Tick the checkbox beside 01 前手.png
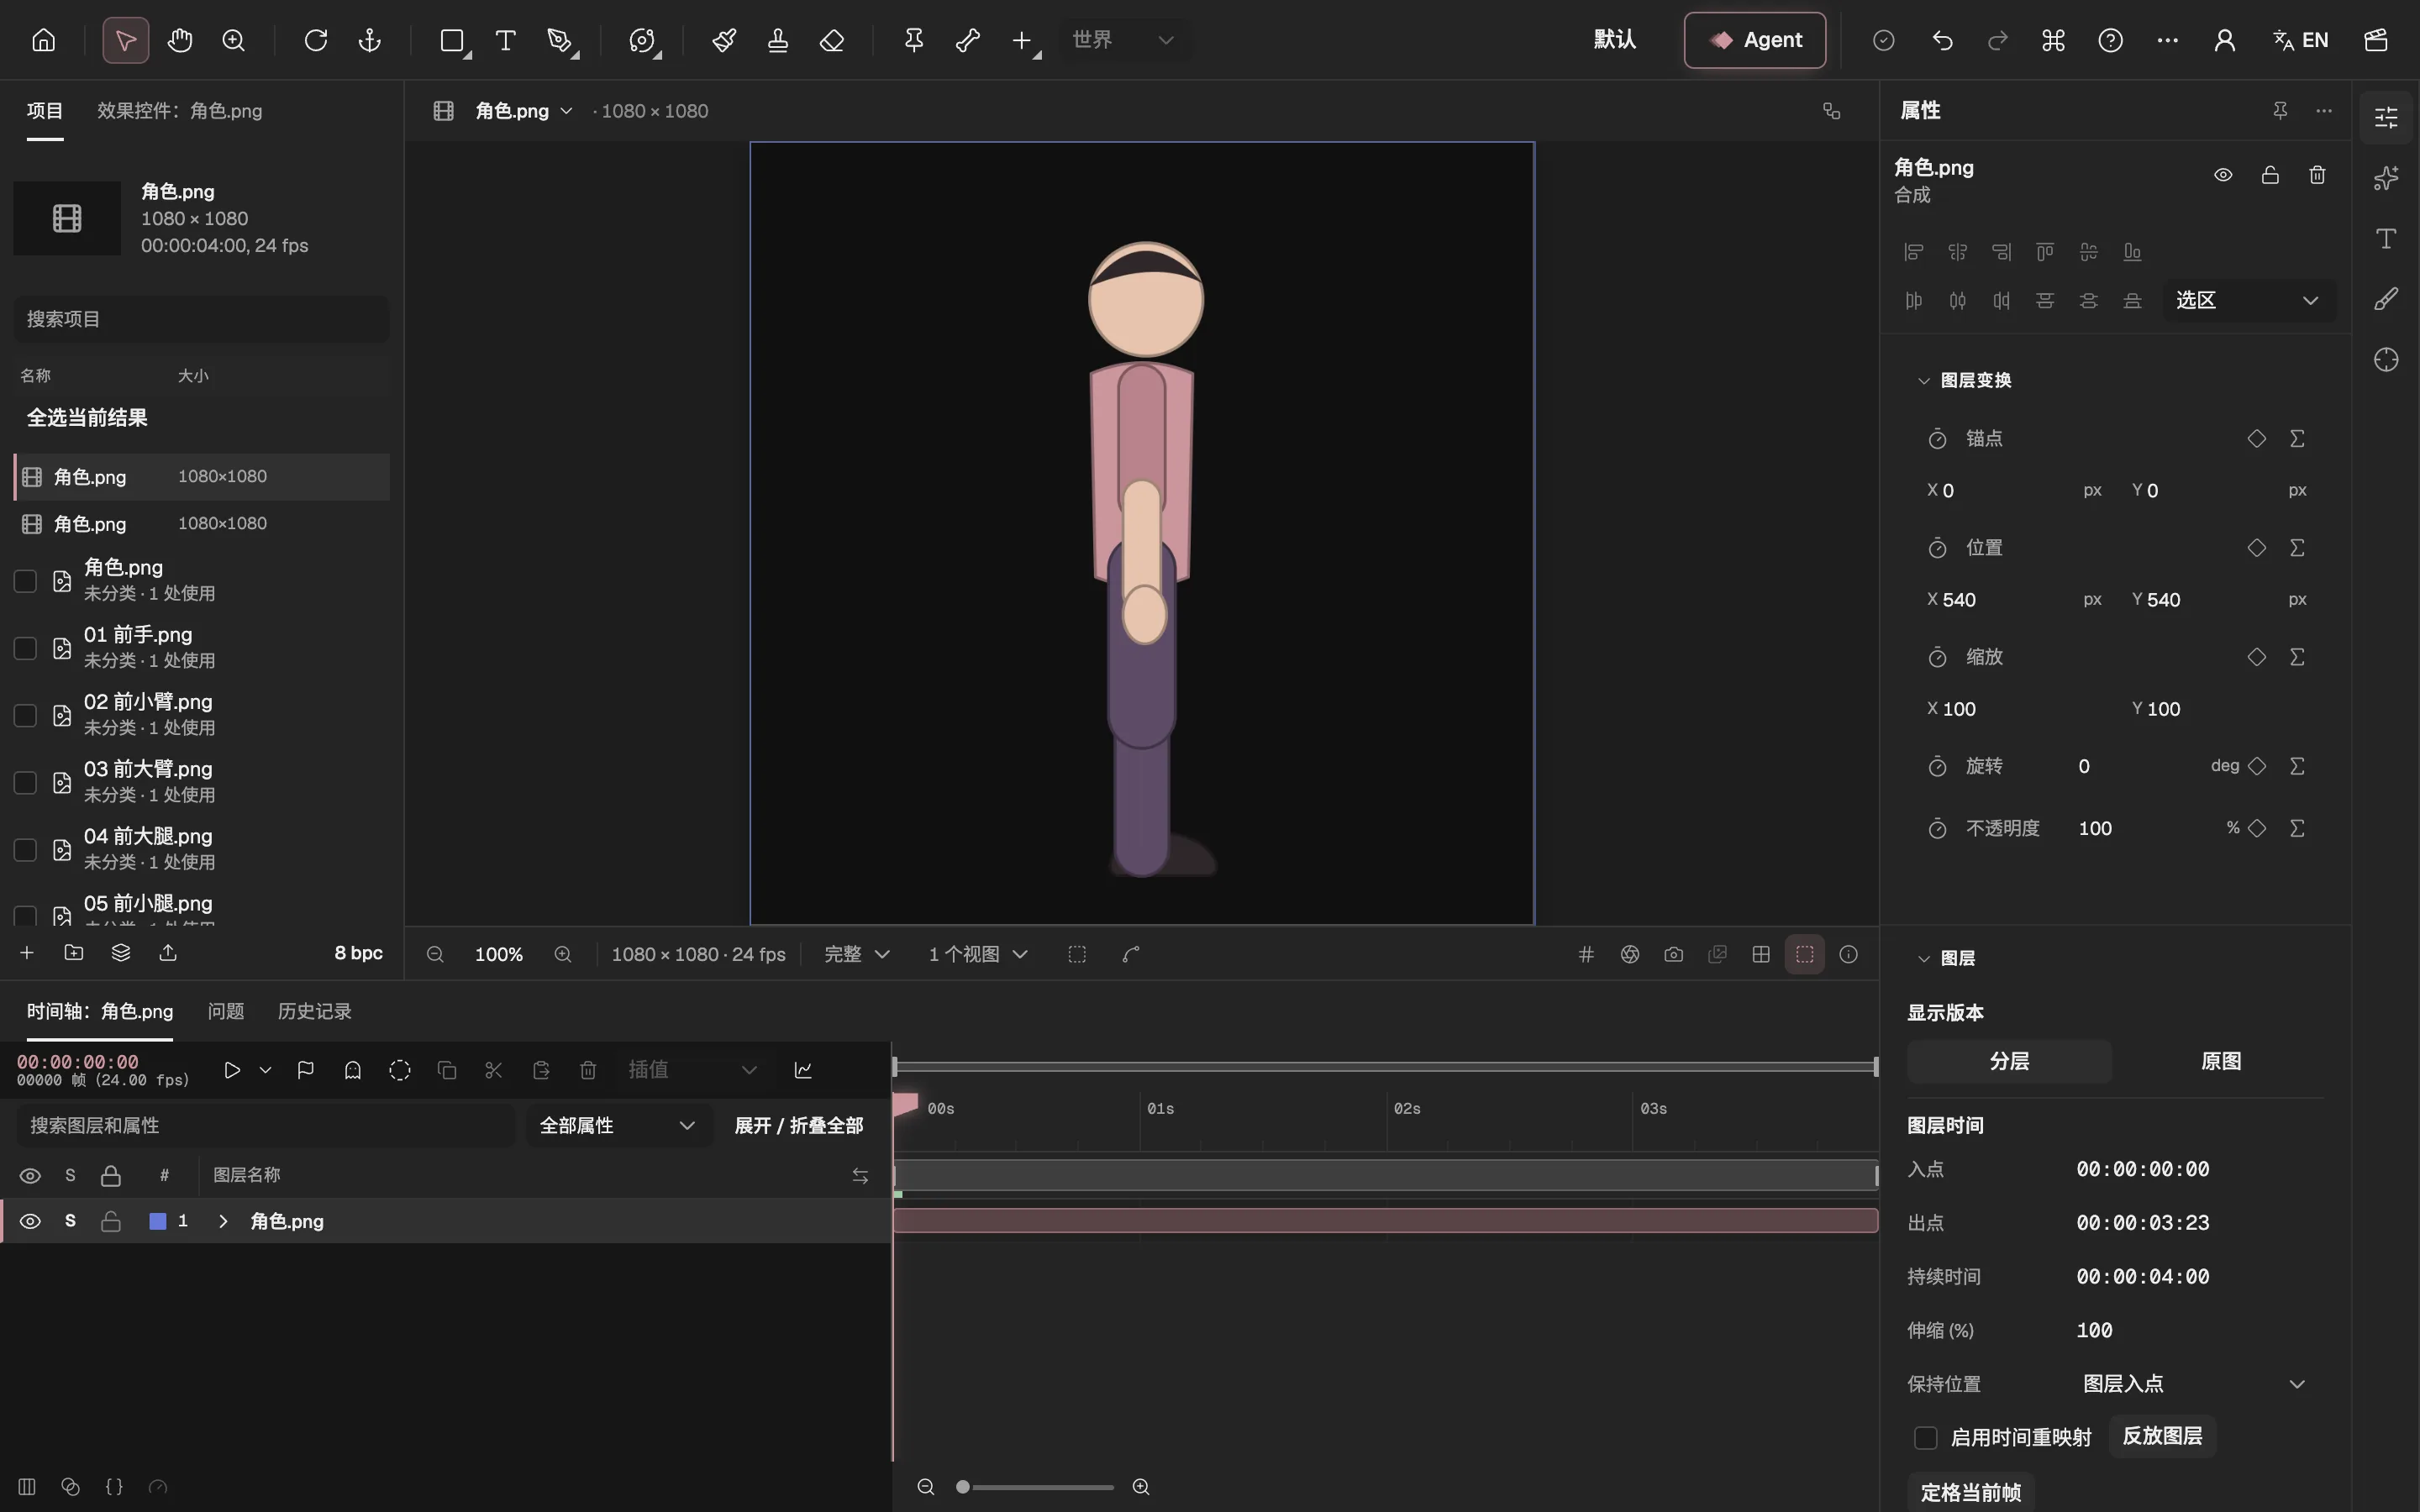The height and width of the screenshot is (1512, 2420). (25, 648)
